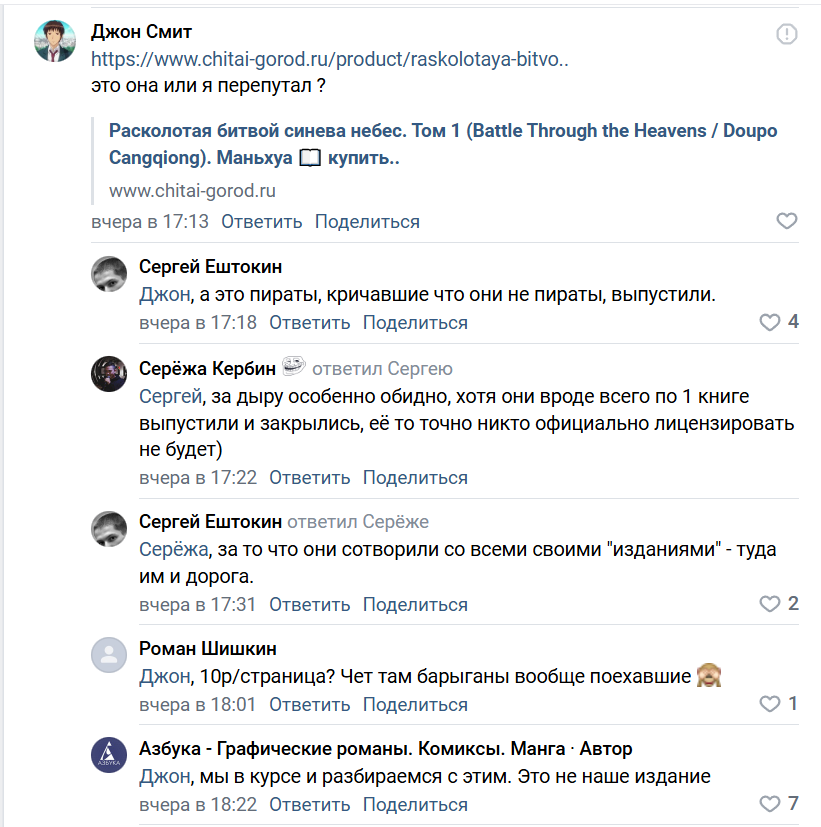
Task: Like Сергей Ештокин's reply to Серёжа
Action: point(770,604)
